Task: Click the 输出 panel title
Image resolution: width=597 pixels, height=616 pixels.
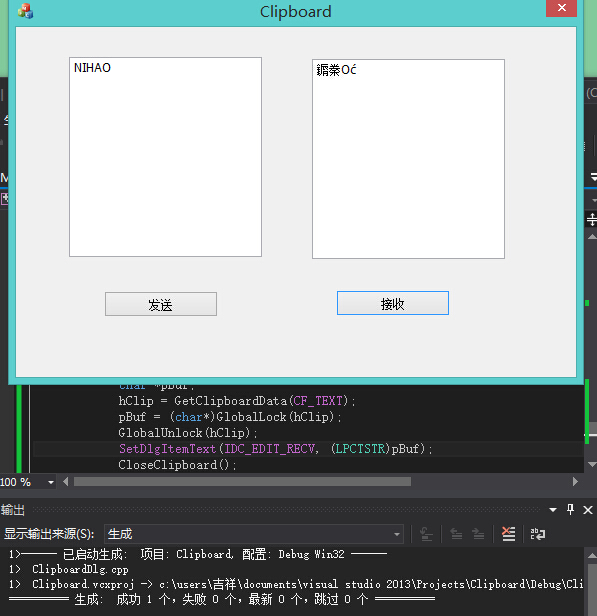Action: point(13,510)
